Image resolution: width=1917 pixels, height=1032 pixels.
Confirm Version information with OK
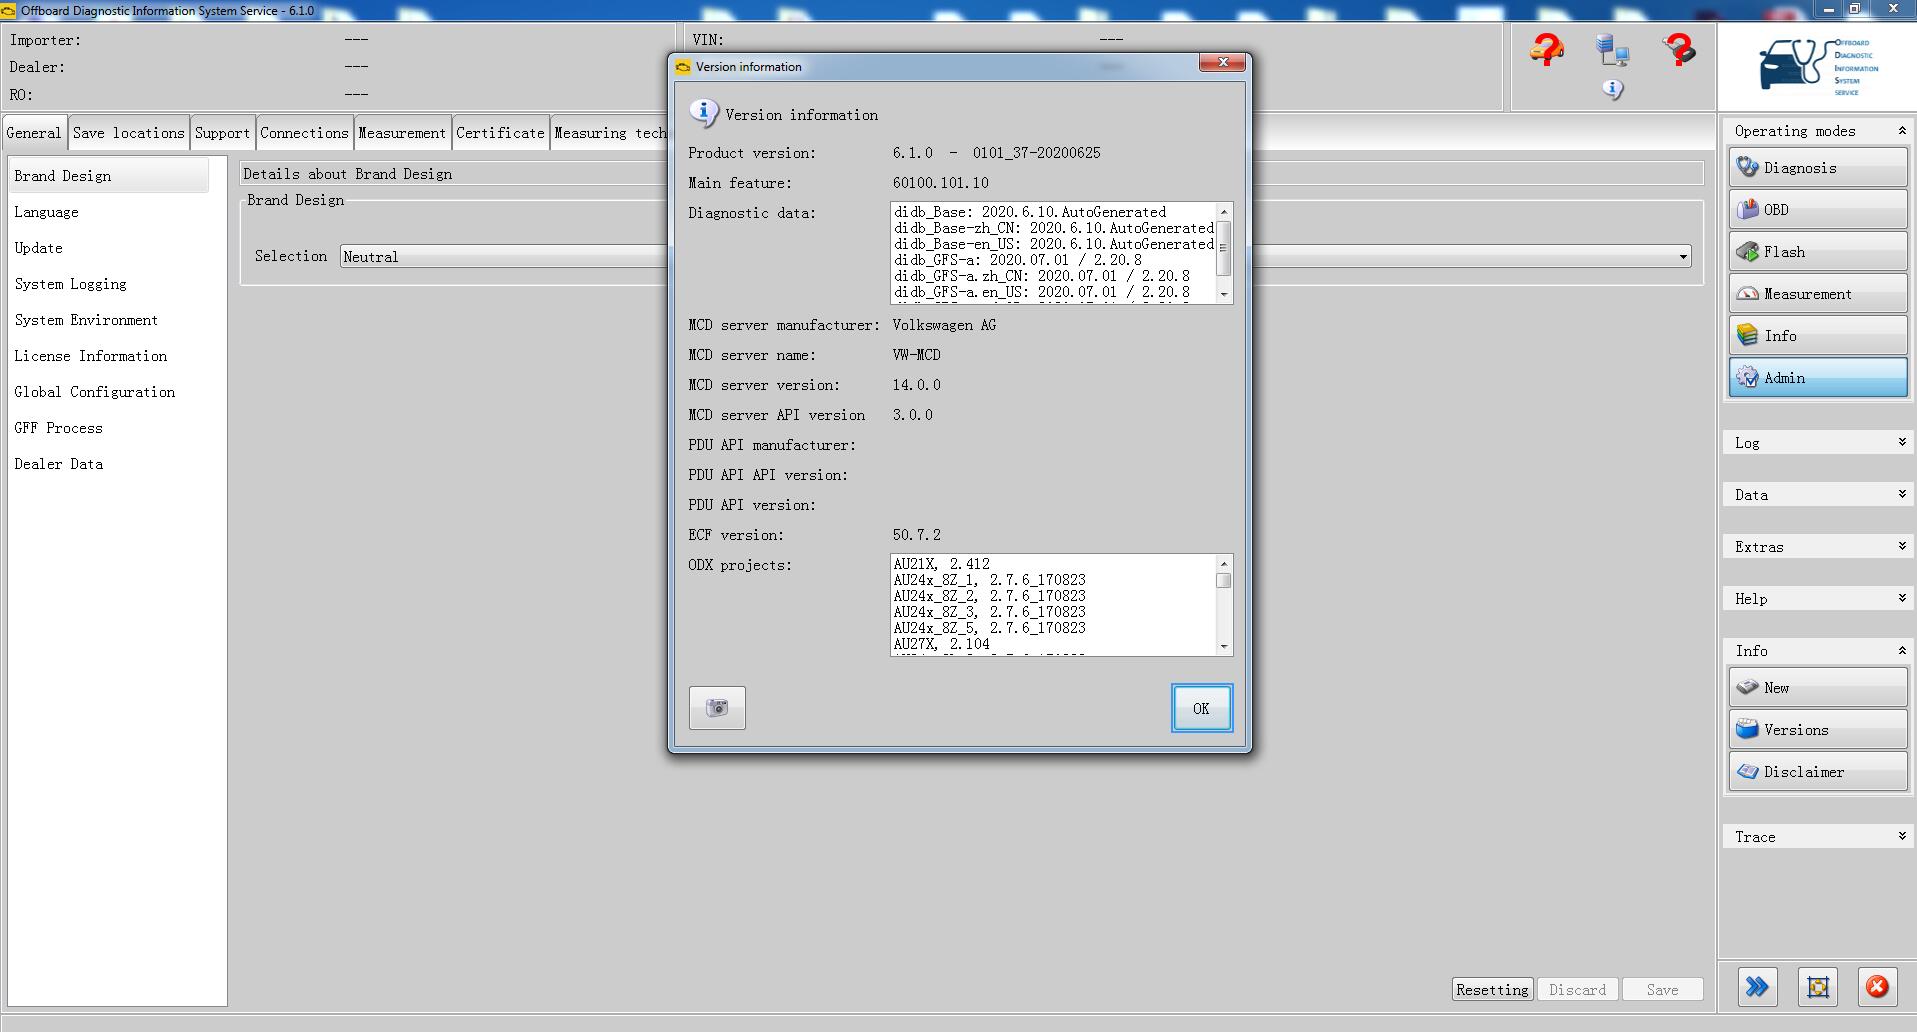pos(1201,707)
